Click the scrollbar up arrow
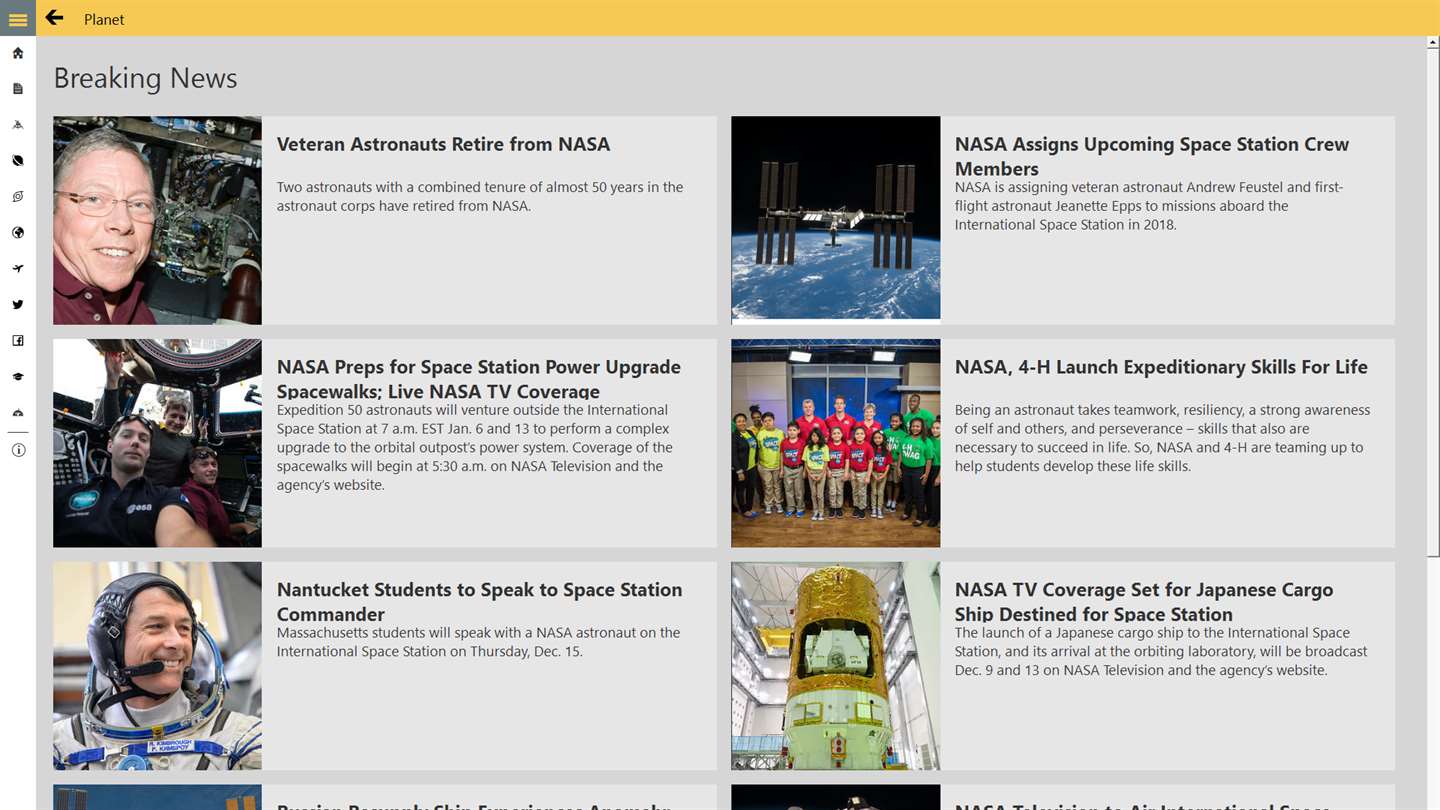Image resolution: width=1440 pixels, height=810 pixels. [x=1433, y=42]
